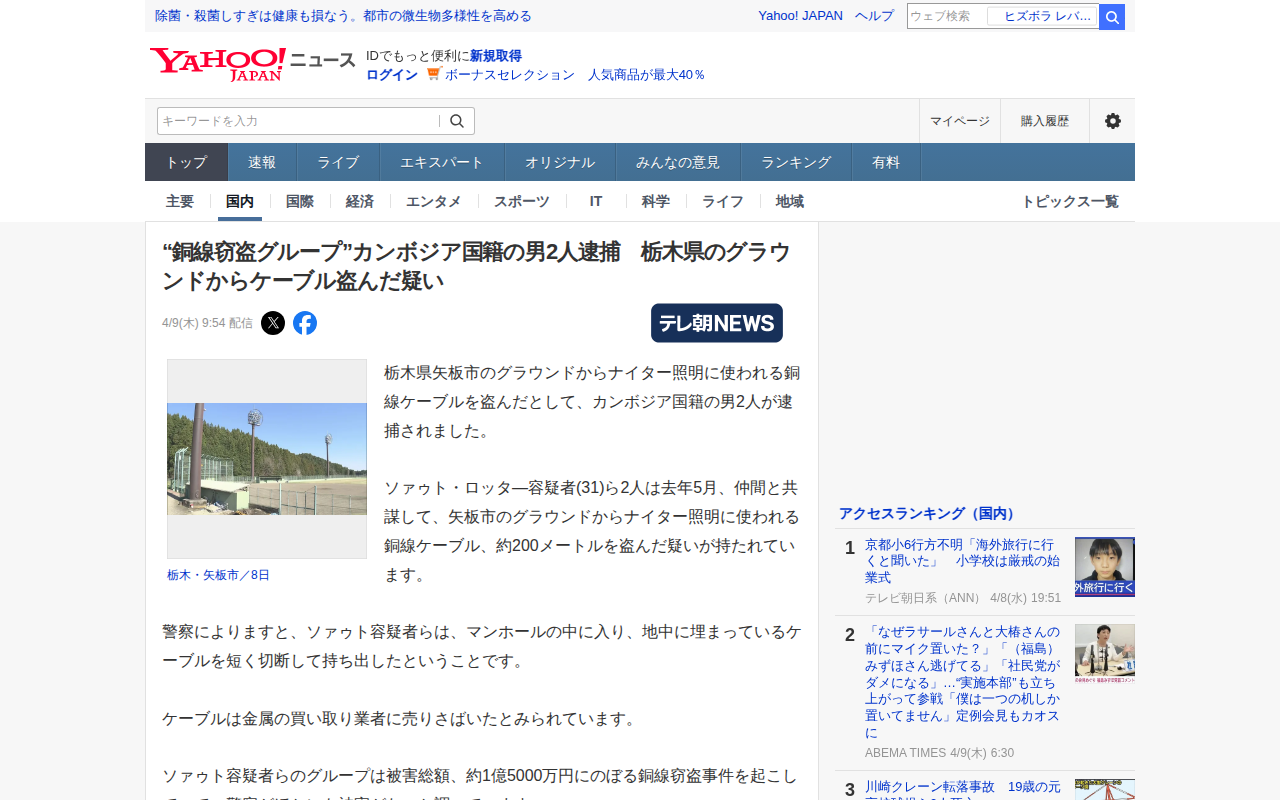Open the rank 1 article thumbnail
1280x800 pixels.
(x=1105, y=567)
